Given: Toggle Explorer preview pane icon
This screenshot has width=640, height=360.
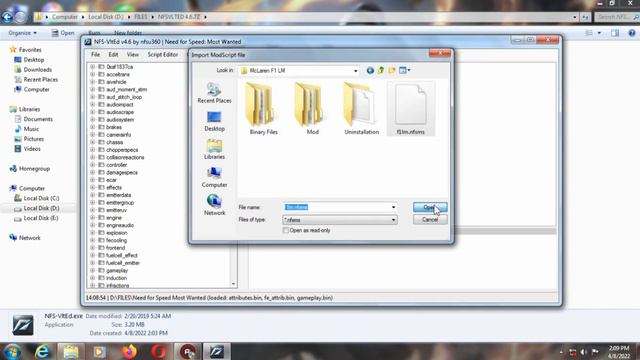Looking at the screenshot, I should pos(615,33).
